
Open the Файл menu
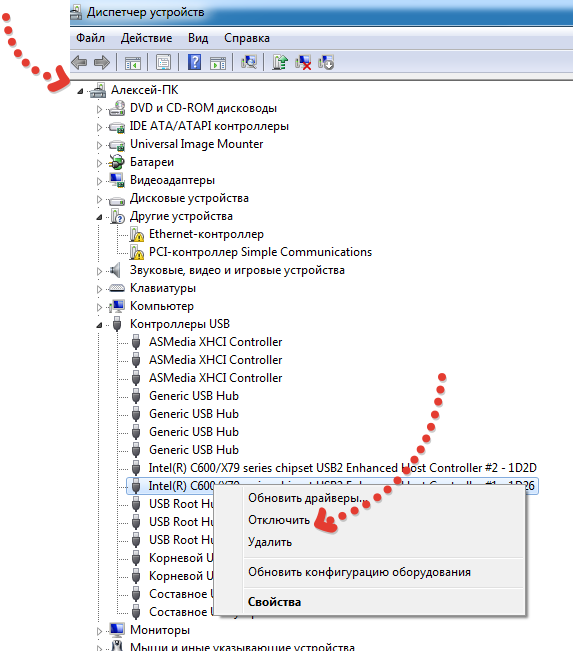coord(90,38)
